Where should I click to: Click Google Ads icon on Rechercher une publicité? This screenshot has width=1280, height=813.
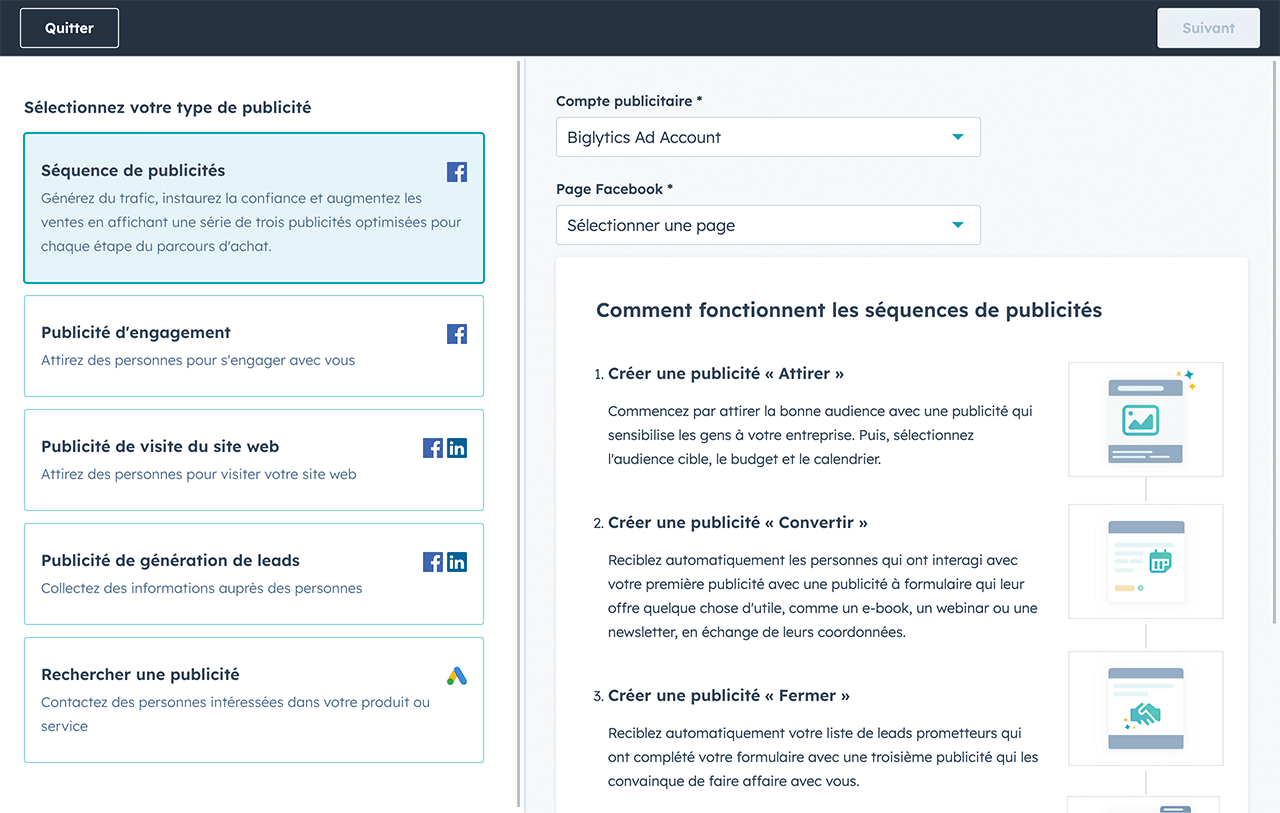click(x=457, y=676)
